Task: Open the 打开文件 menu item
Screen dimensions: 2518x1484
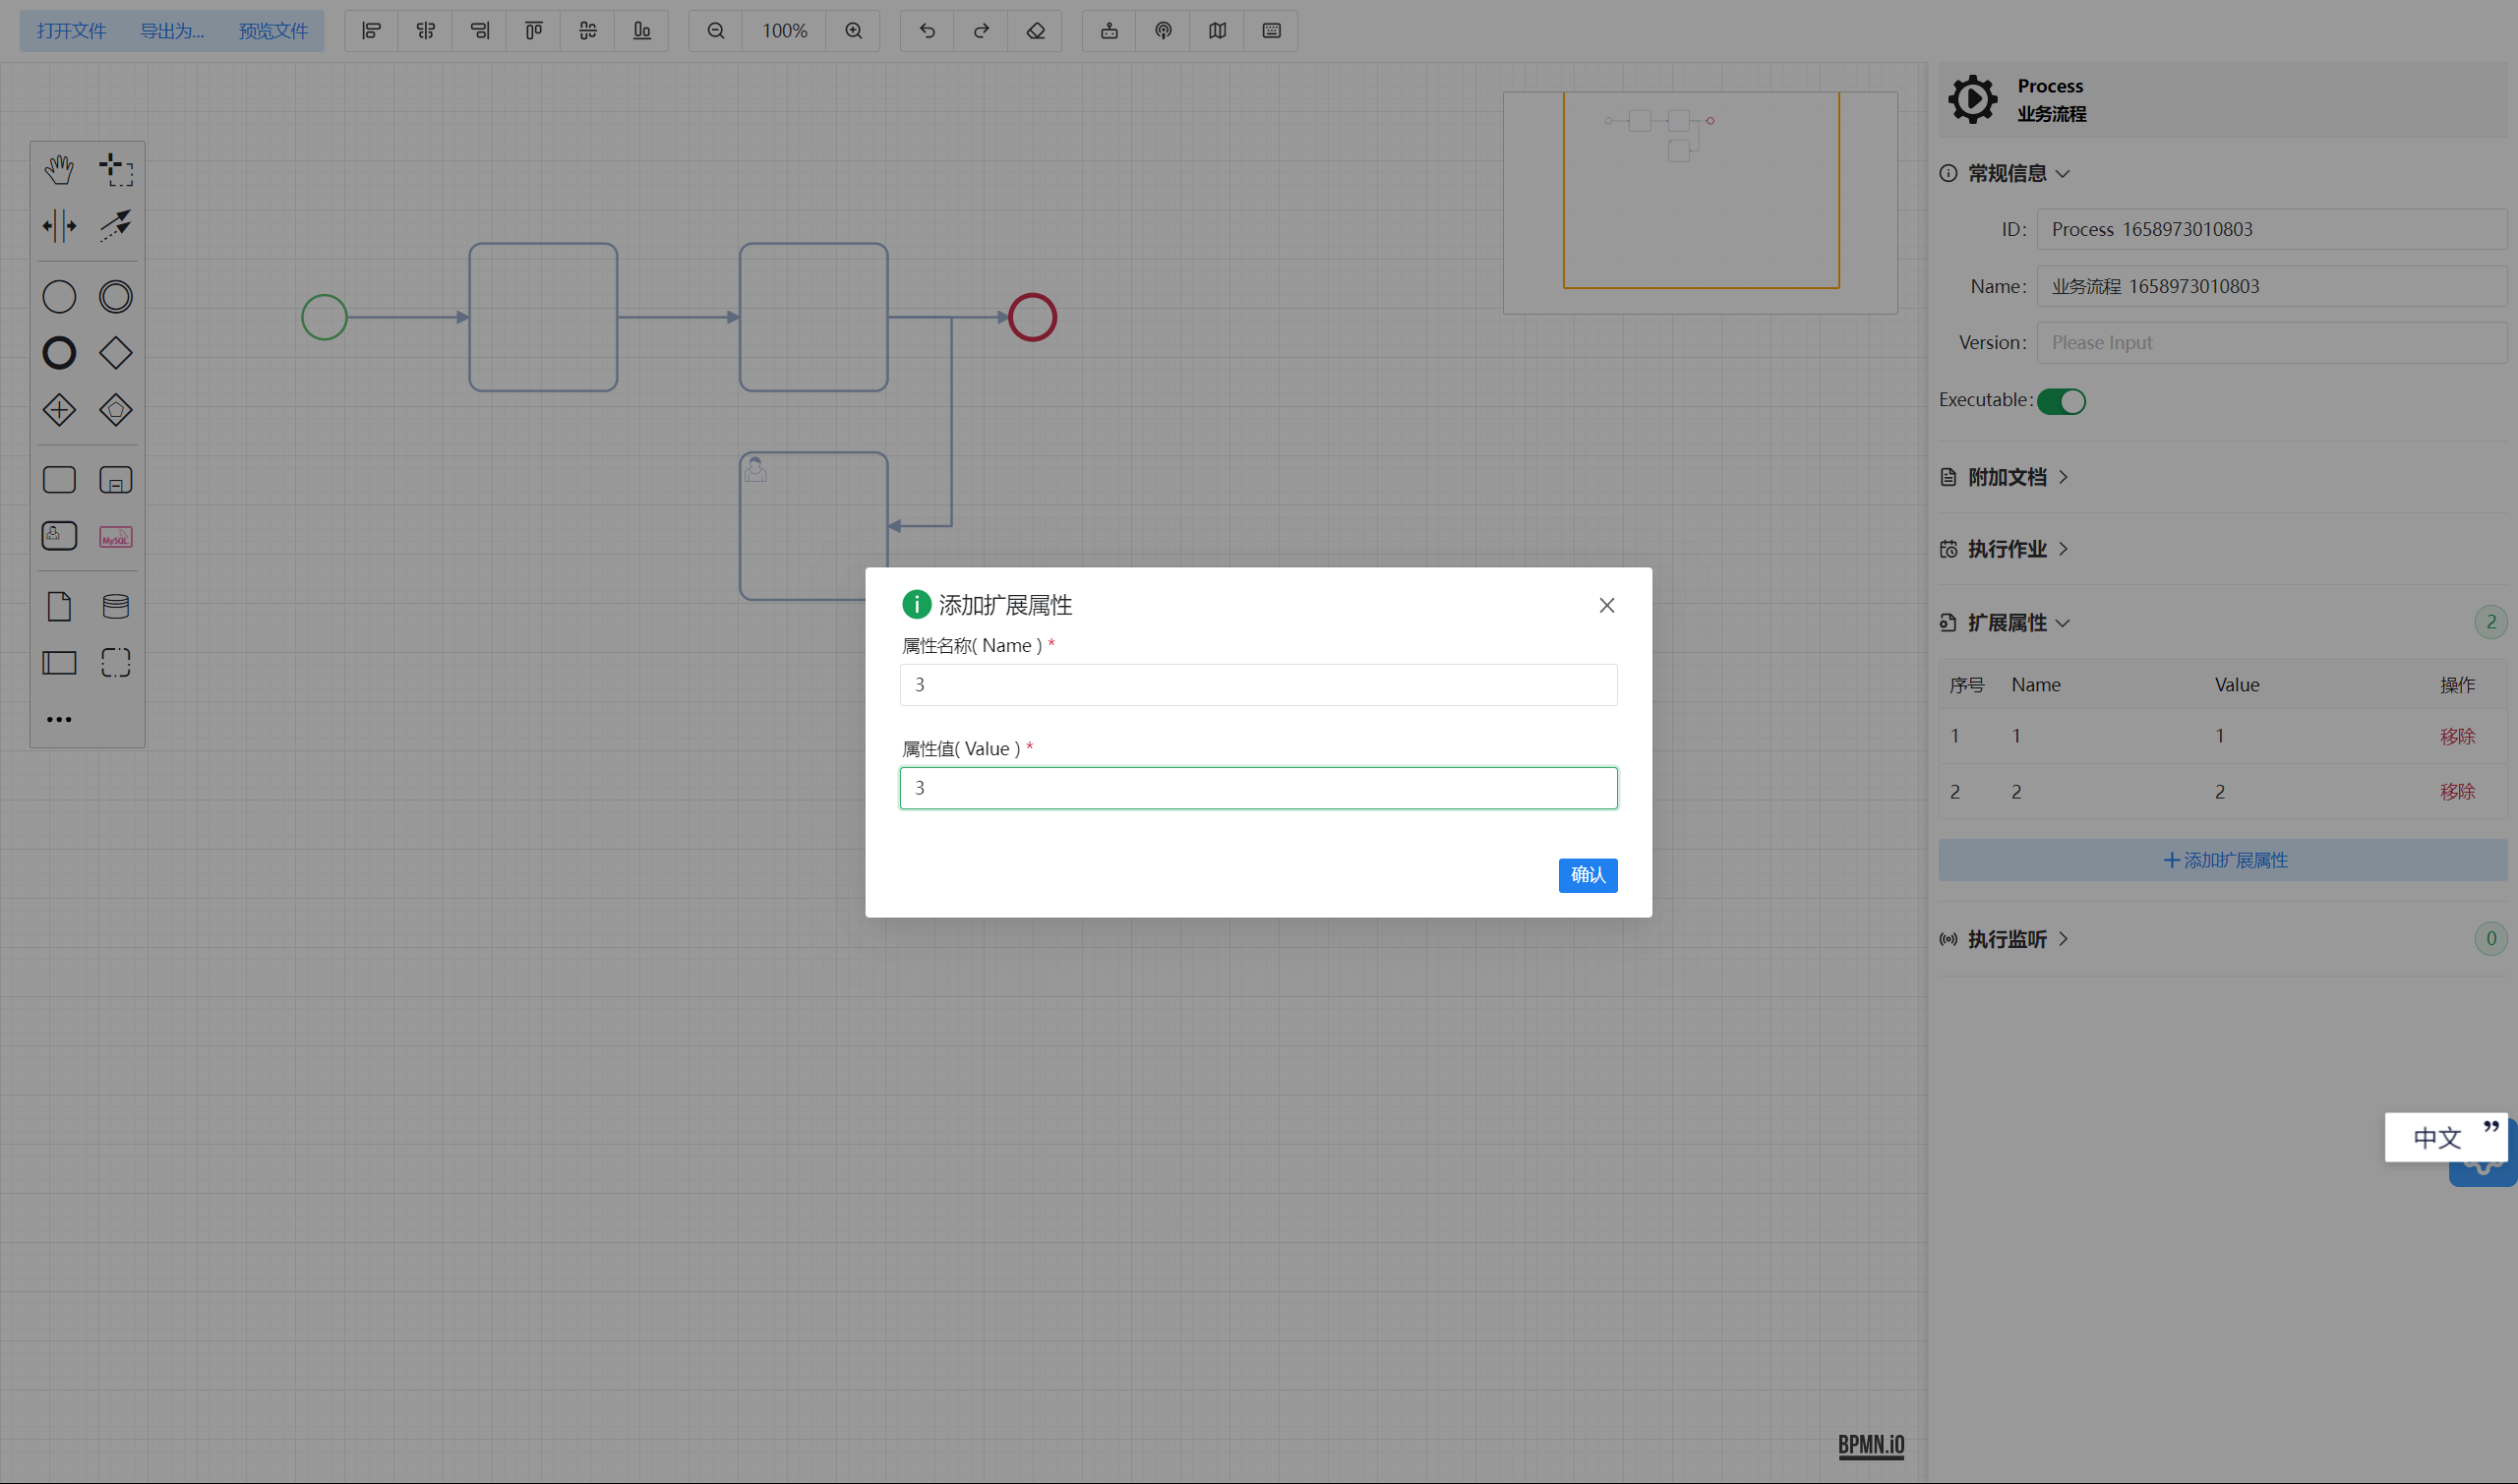Action: pos(71,31)
